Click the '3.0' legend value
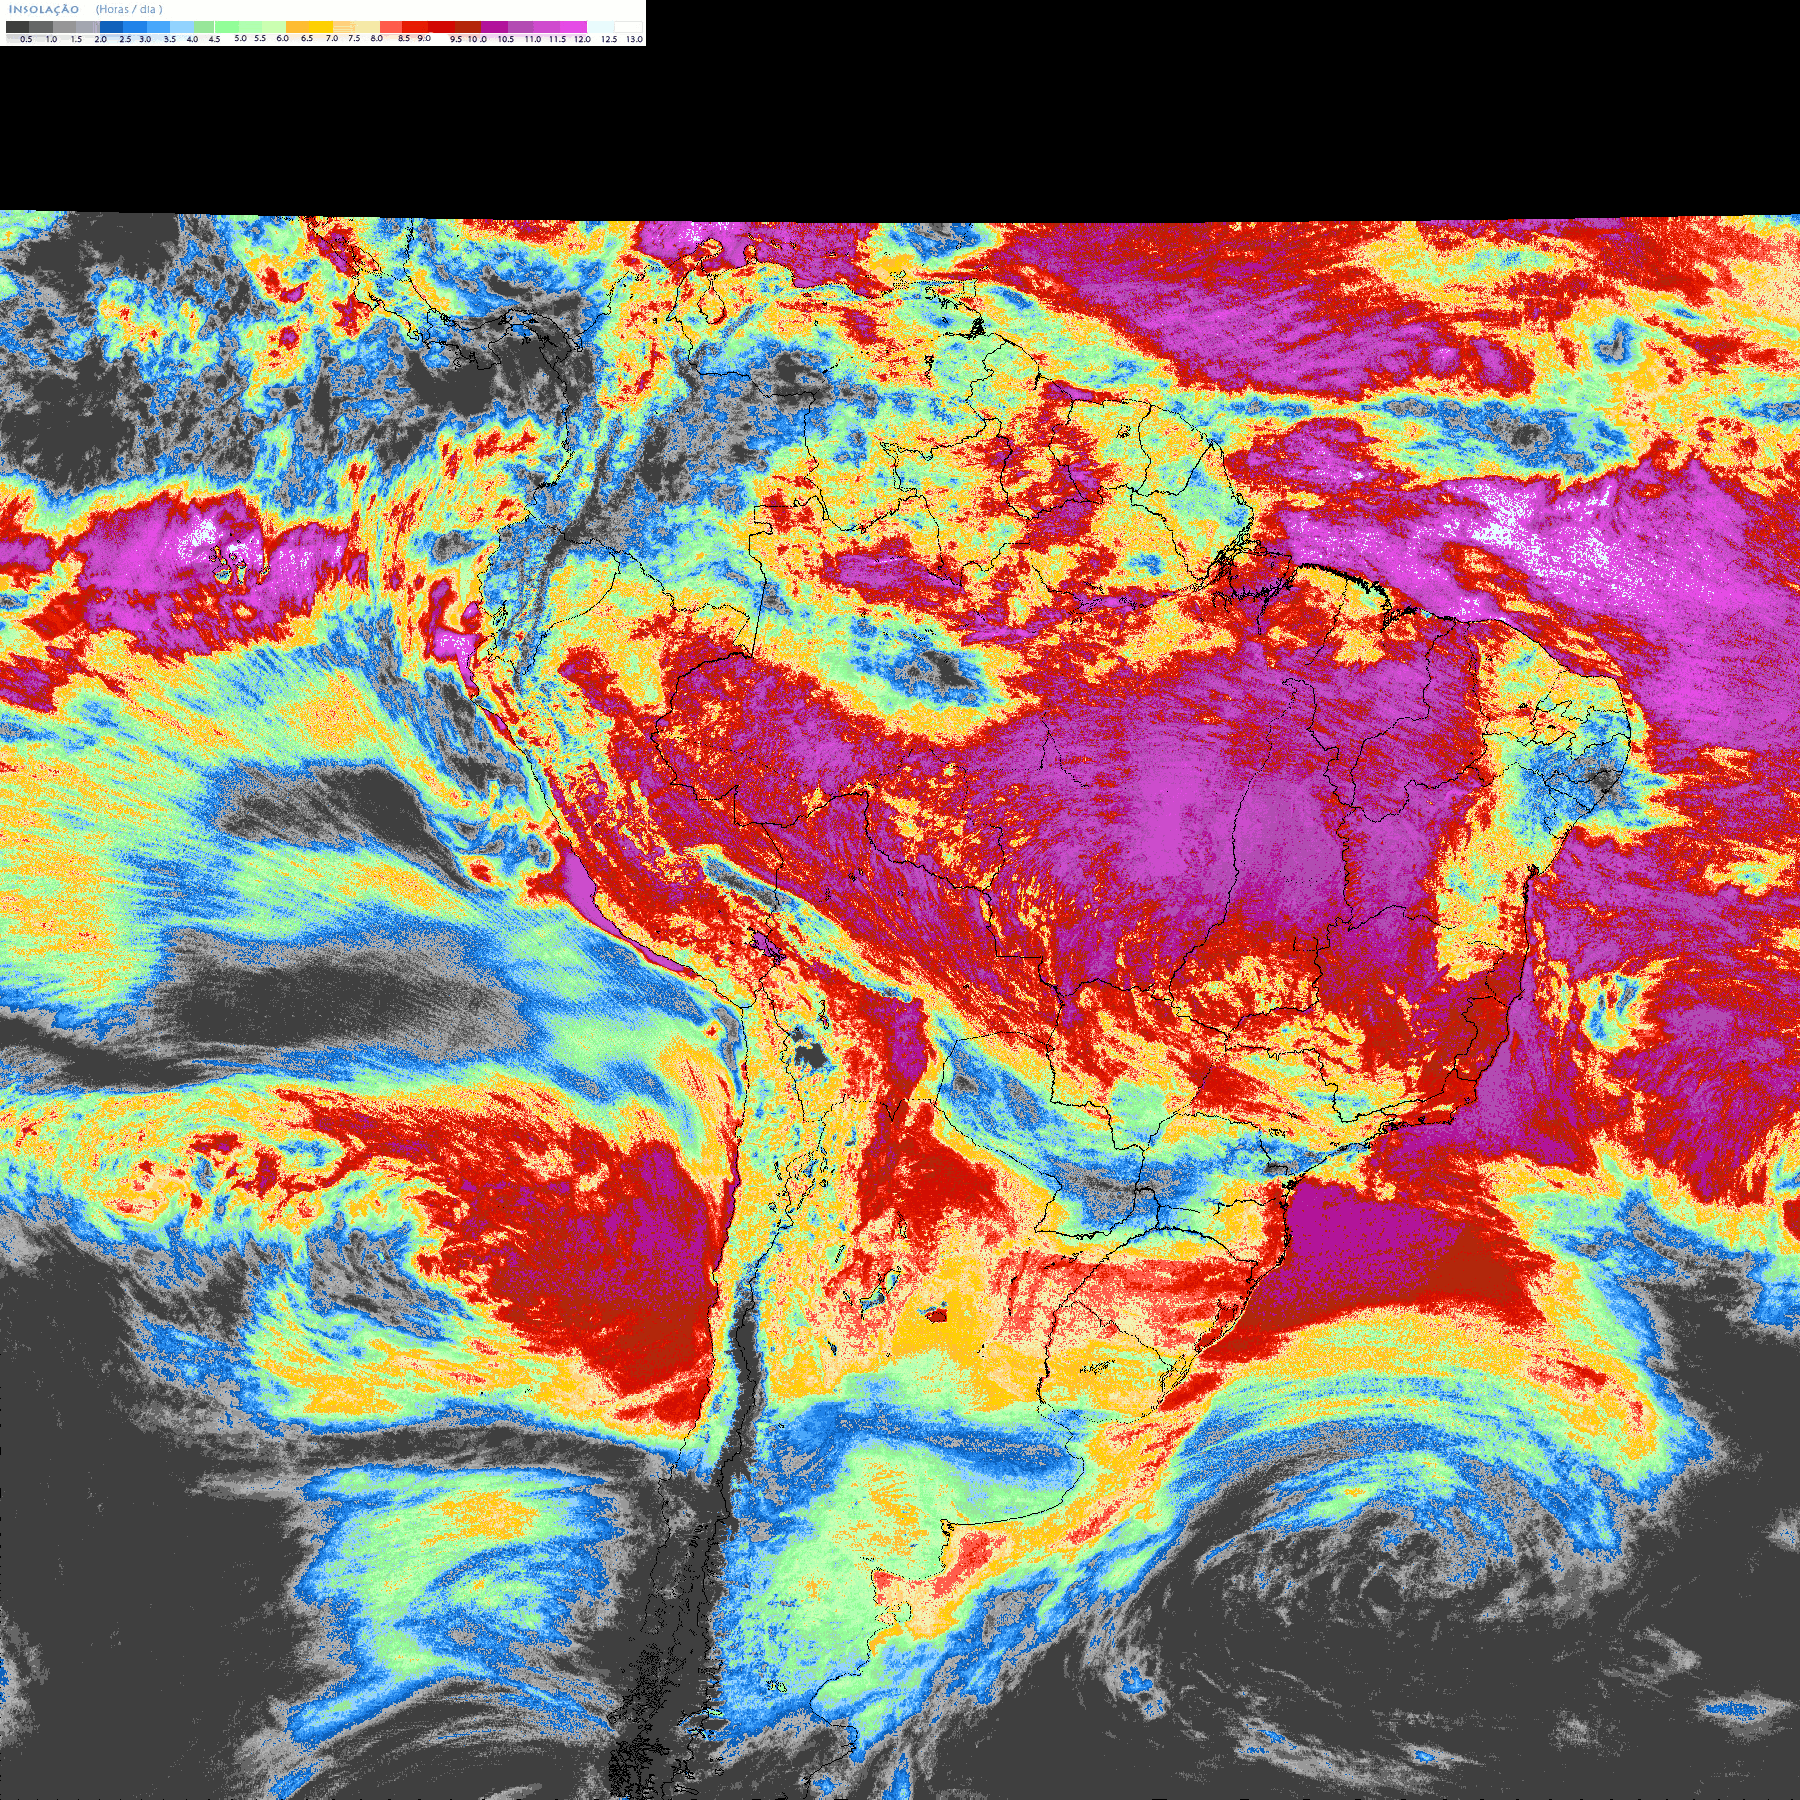 point(145,39)
